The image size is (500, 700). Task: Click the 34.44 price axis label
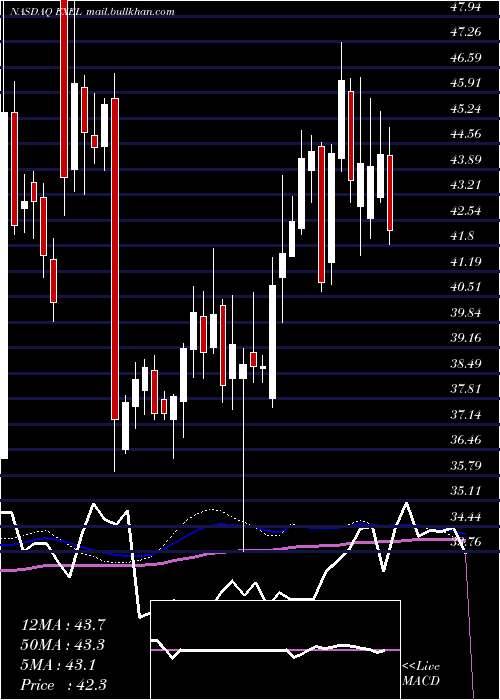click(x=466, y=517)
